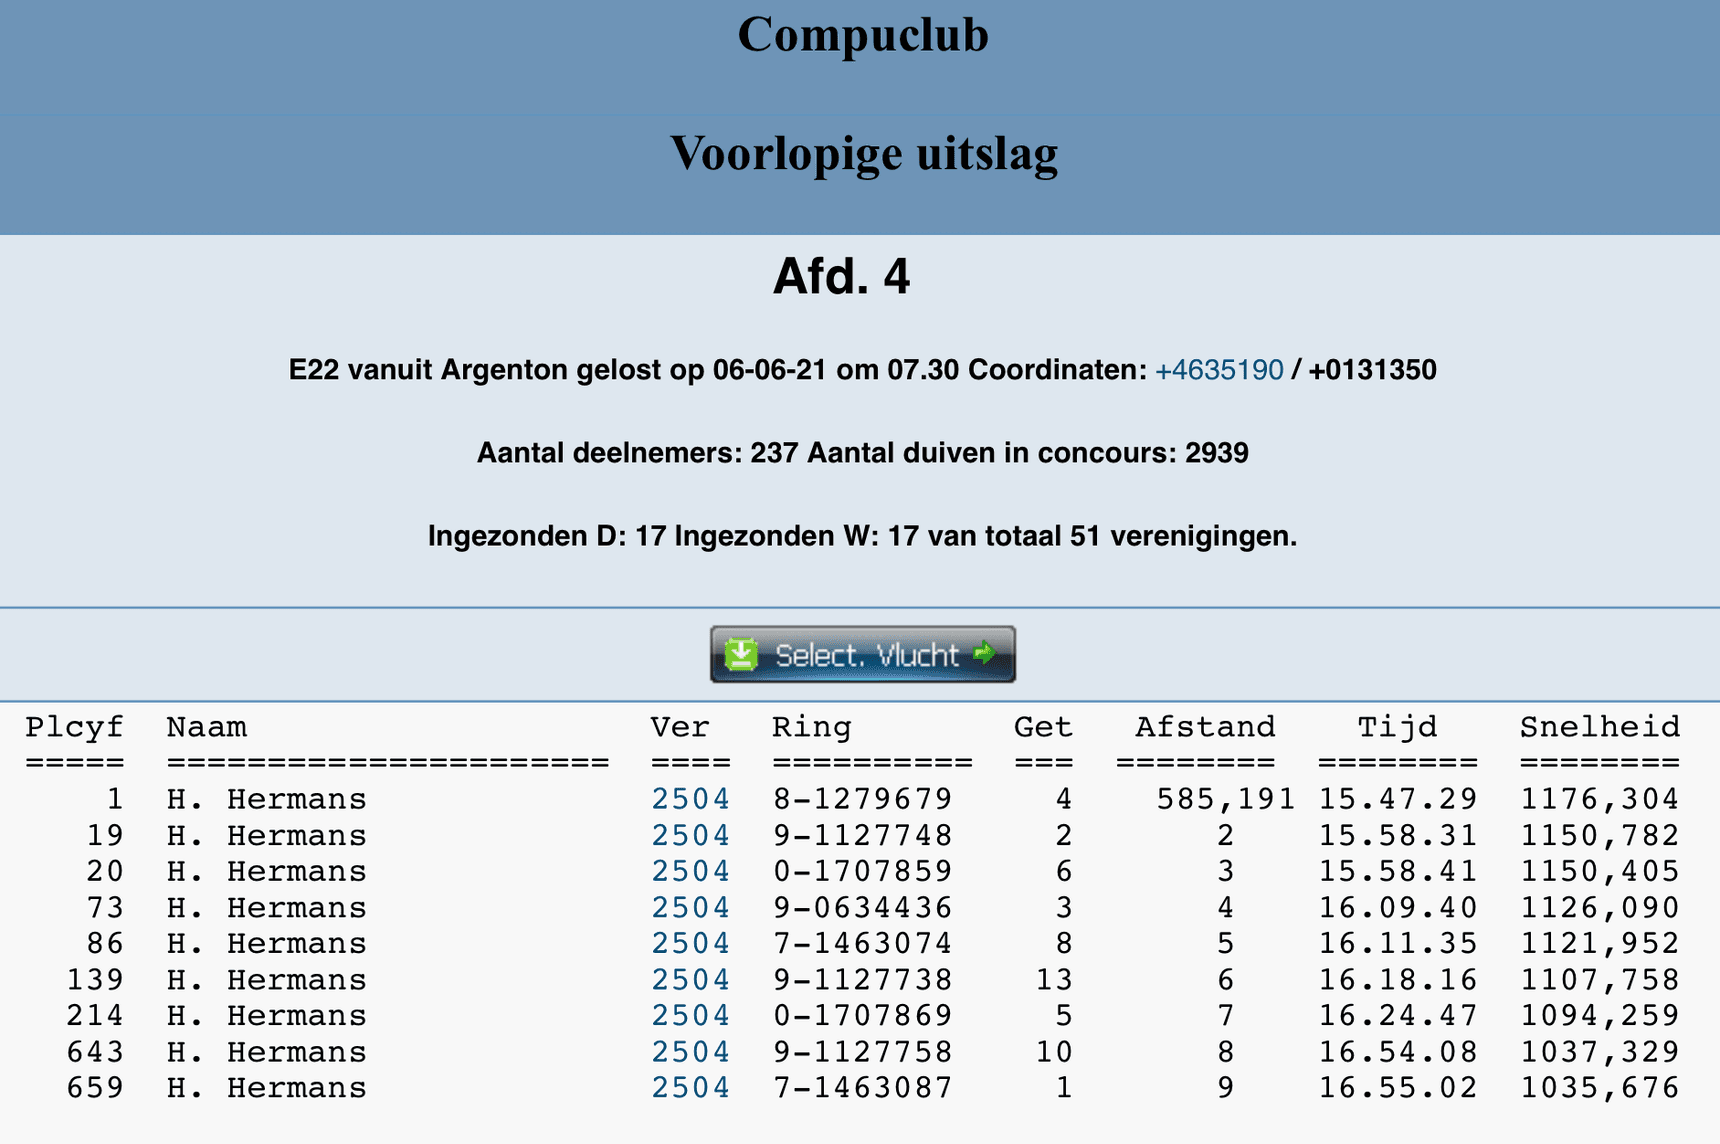The width and height of the screenshot is (1720, 1144).
Task: Follow the 2504 link beside ring 9-1127758
Action: tap(690, 1052)
